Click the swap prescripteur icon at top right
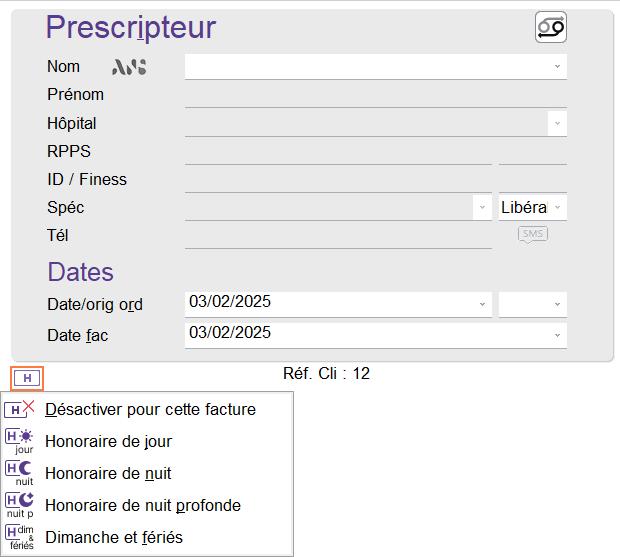Viewport: 620px width, 557px height. (550, 28)
